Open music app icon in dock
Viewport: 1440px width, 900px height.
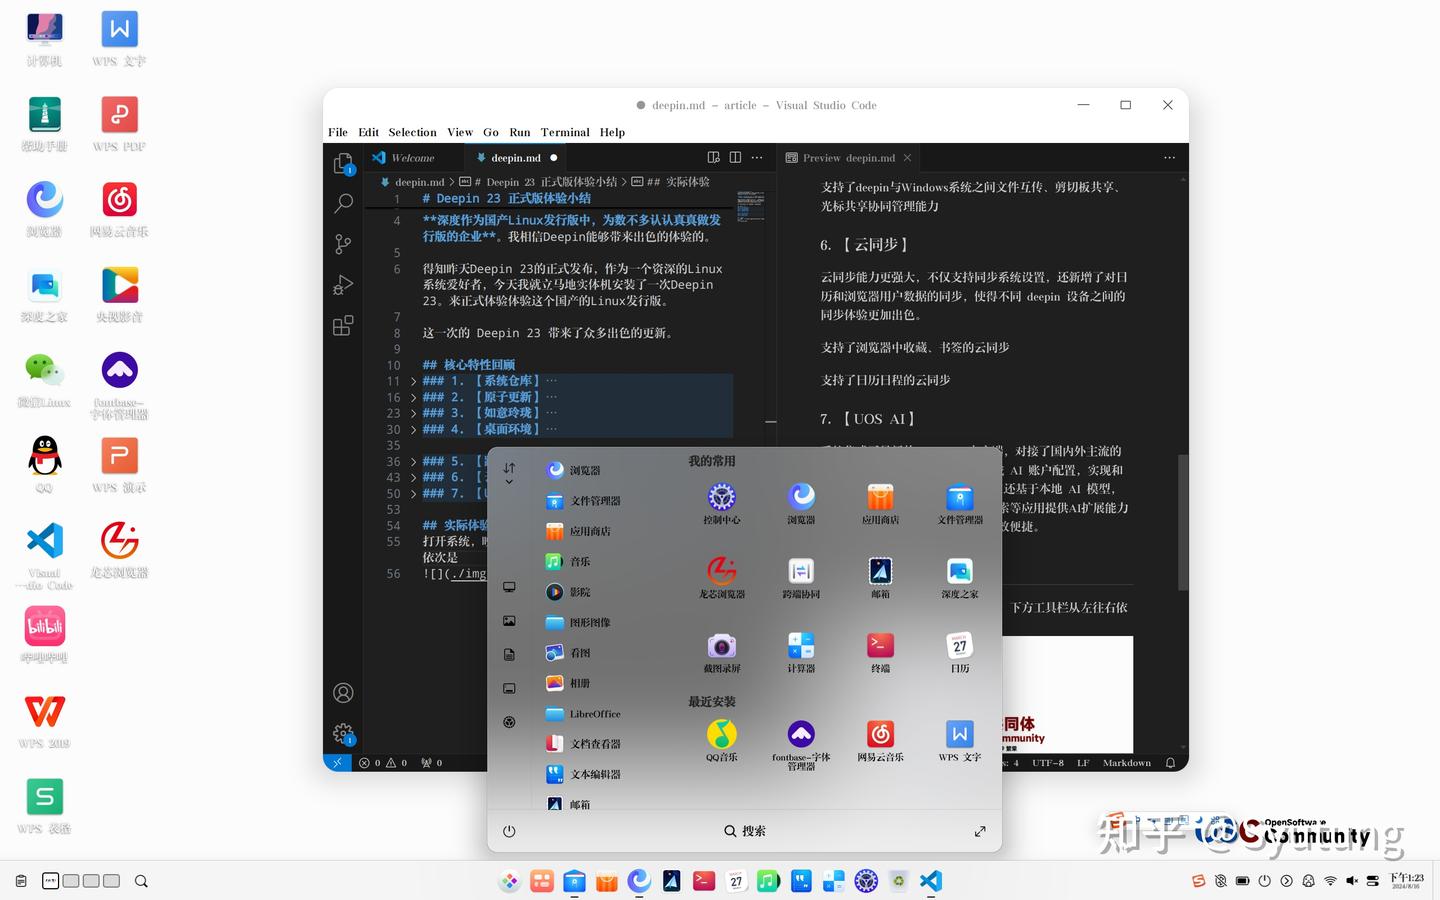[x=768, y=881]
